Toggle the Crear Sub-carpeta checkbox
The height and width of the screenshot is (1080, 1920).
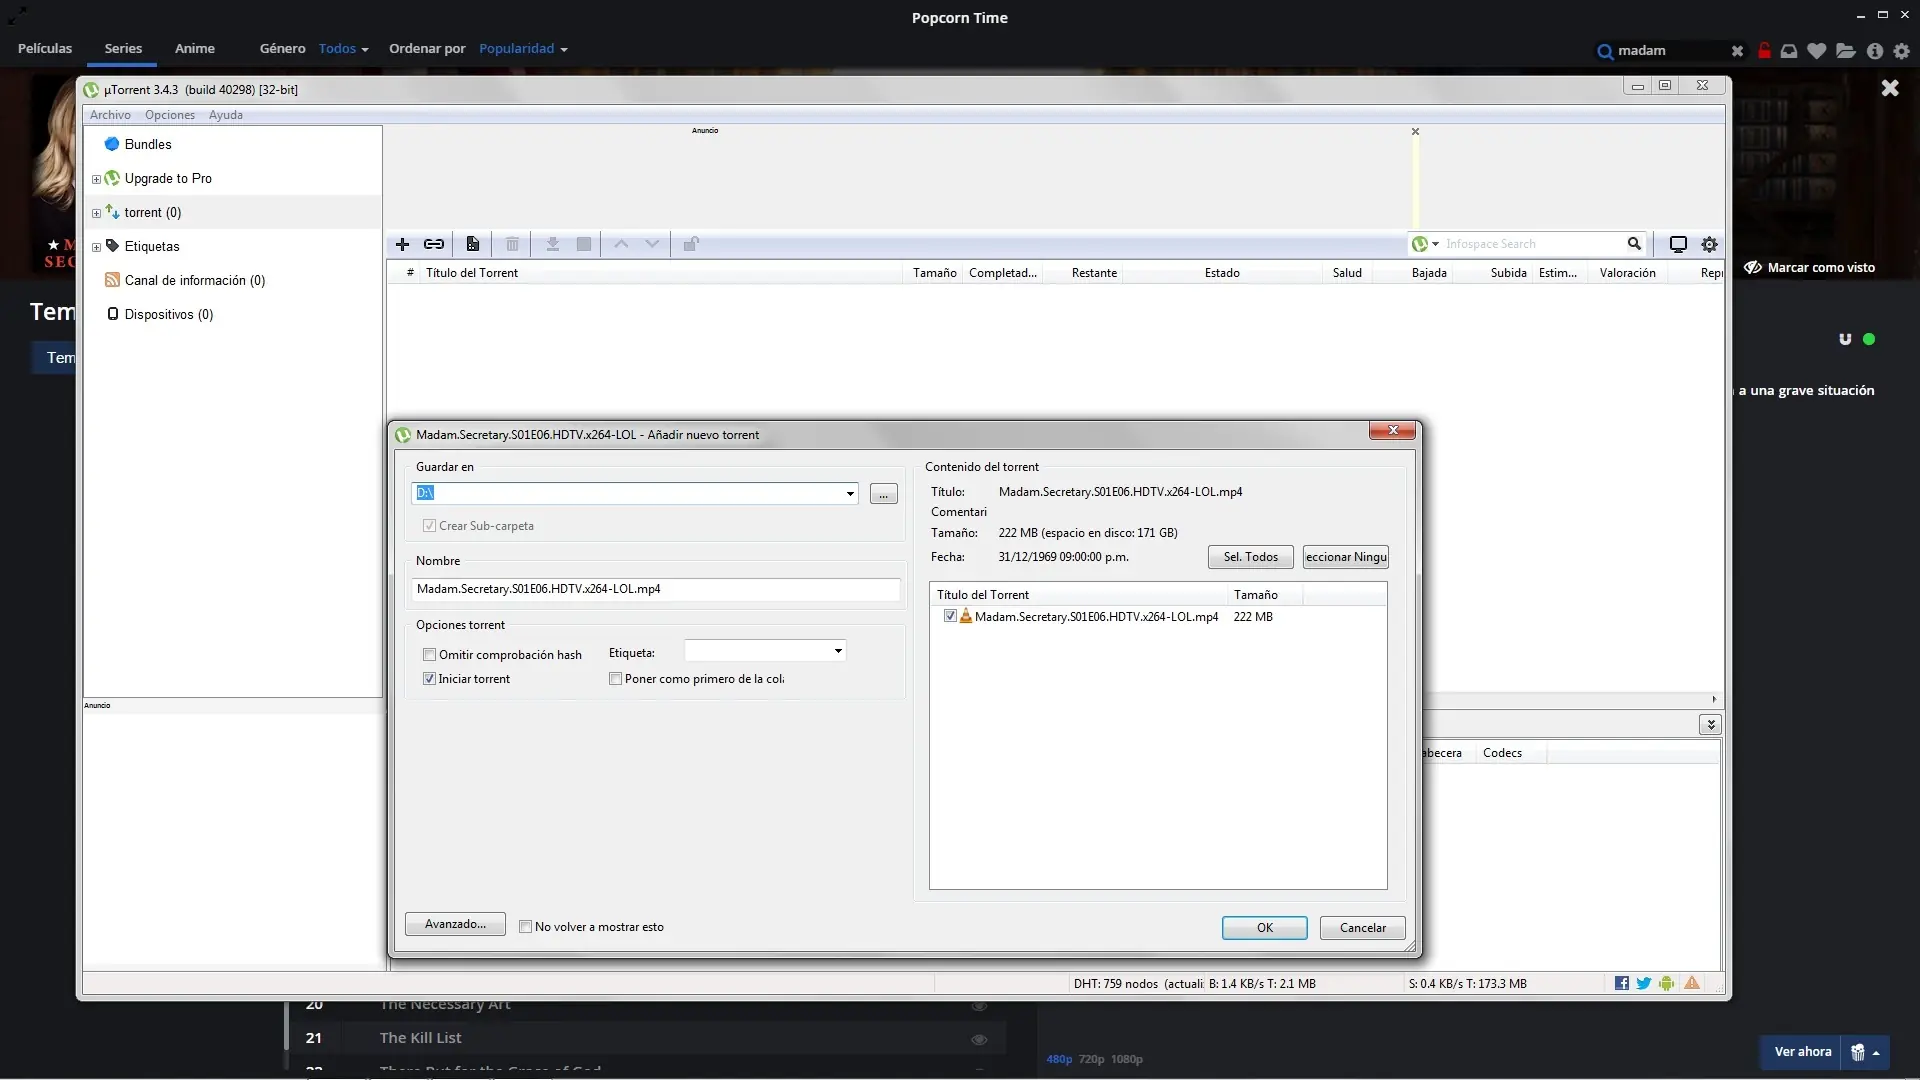coord(429,526)
